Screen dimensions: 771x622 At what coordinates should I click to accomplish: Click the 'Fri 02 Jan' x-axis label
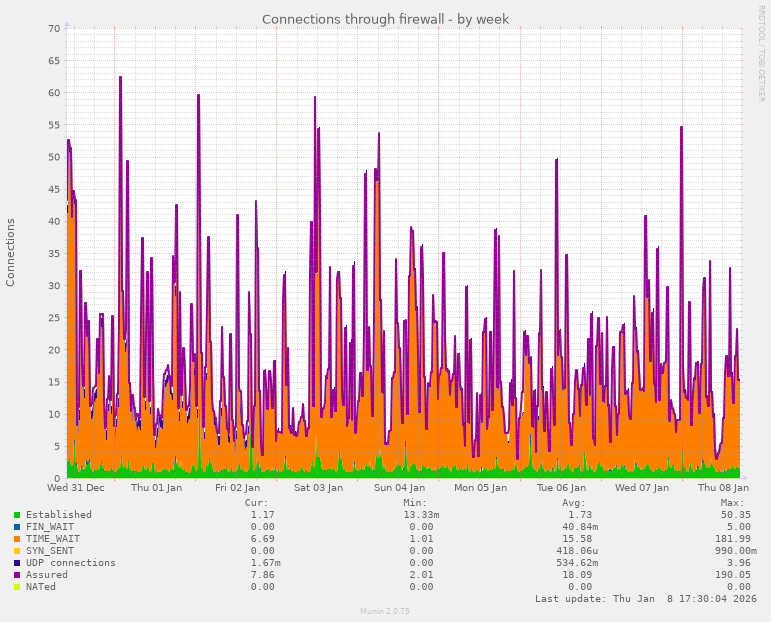237,488
